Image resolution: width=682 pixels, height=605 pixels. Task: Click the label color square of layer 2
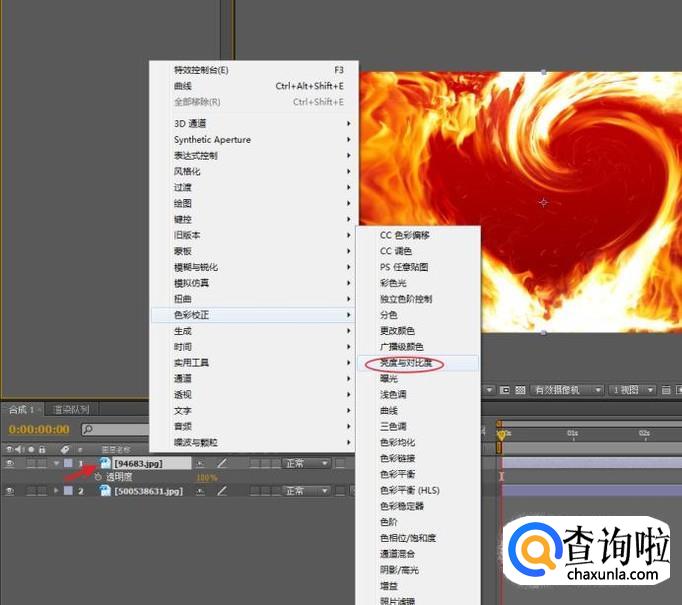[67, 491]
